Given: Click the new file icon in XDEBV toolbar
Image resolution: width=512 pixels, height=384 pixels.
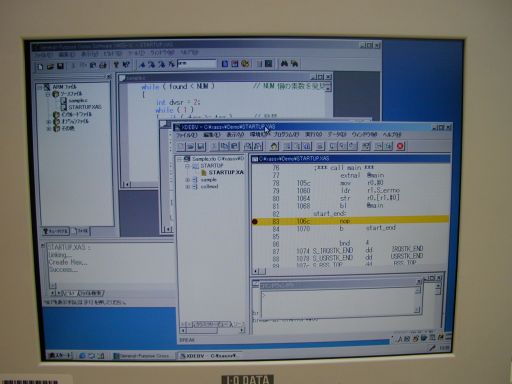Looking at the screenshot, I should pos(180,146).
